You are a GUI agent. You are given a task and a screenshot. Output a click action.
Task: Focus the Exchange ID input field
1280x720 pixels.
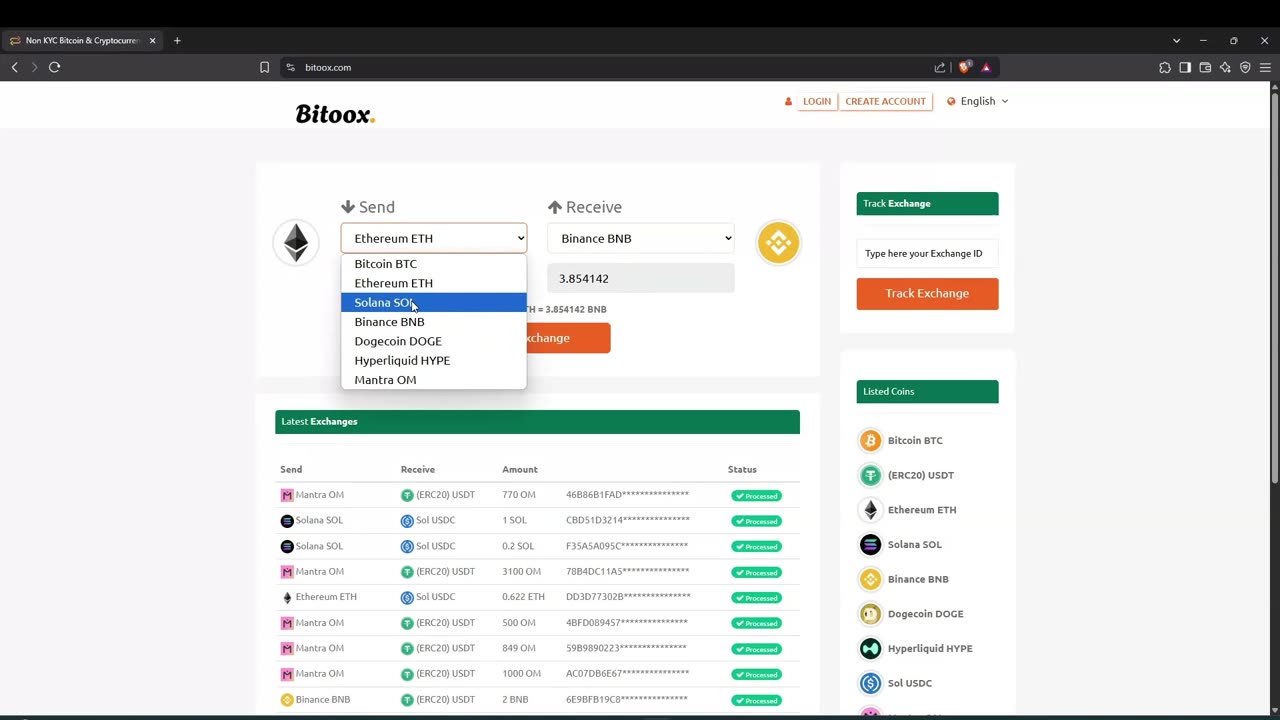(927, 253)
